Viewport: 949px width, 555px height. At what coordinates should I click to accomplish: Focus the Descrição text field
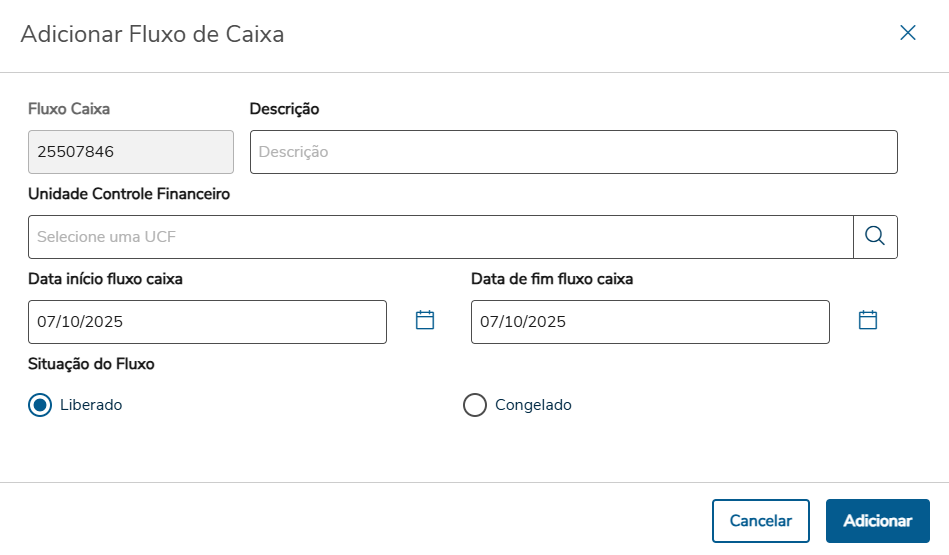573,152
